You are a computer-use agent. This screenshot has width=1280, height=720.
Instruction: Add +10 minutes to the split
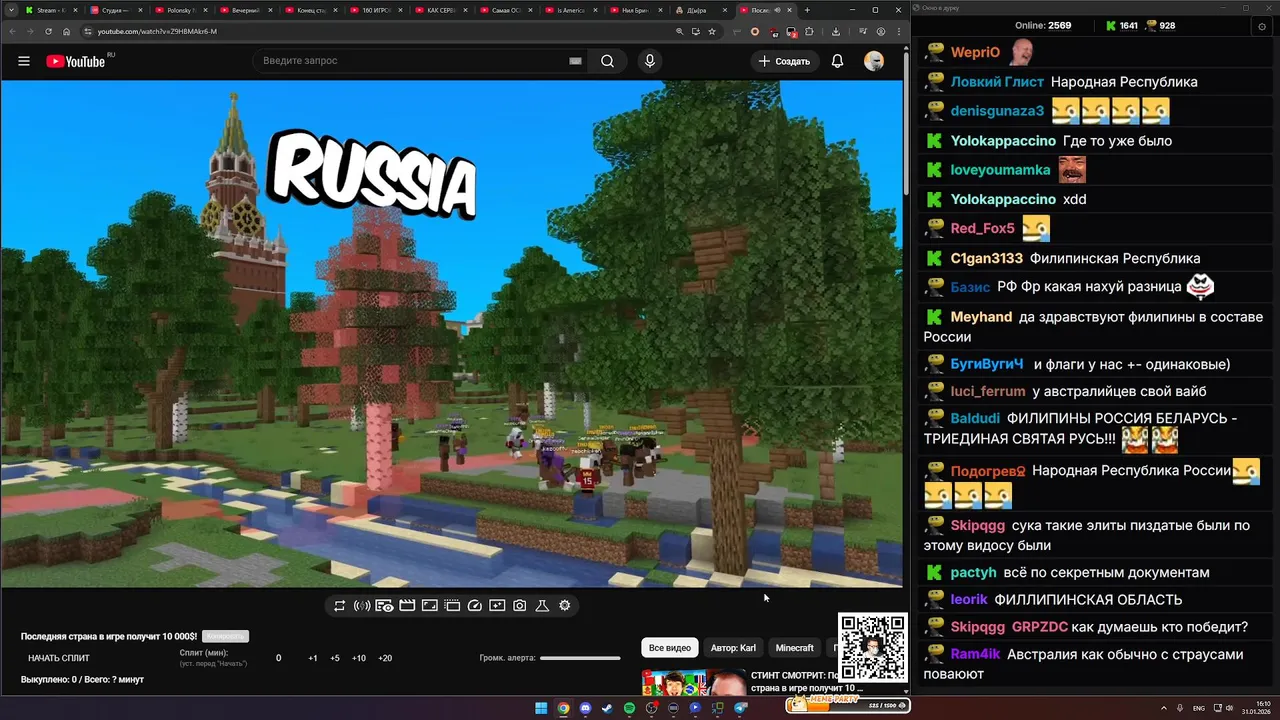point(359,658)
